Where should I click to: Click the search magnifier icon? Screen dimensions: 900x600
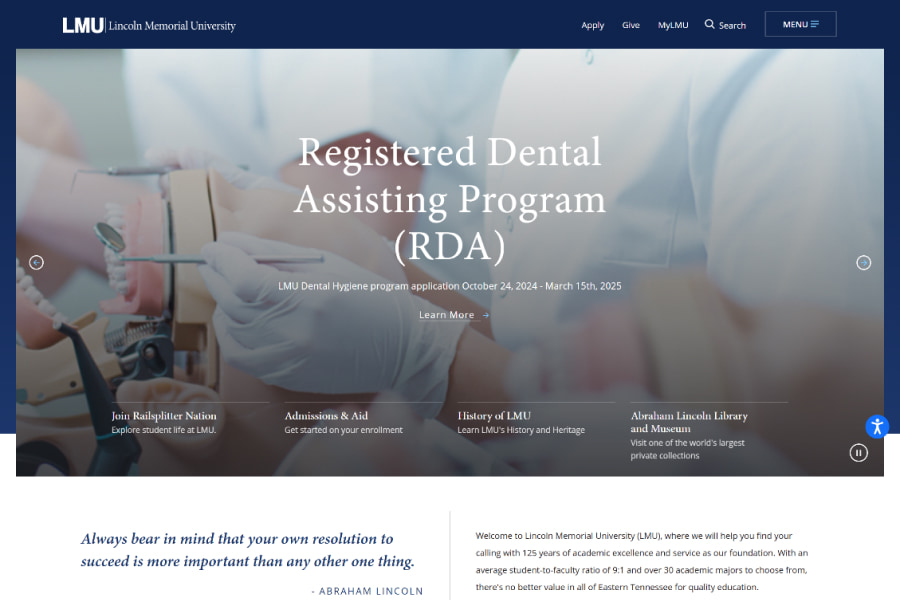(x=709, y=24)
